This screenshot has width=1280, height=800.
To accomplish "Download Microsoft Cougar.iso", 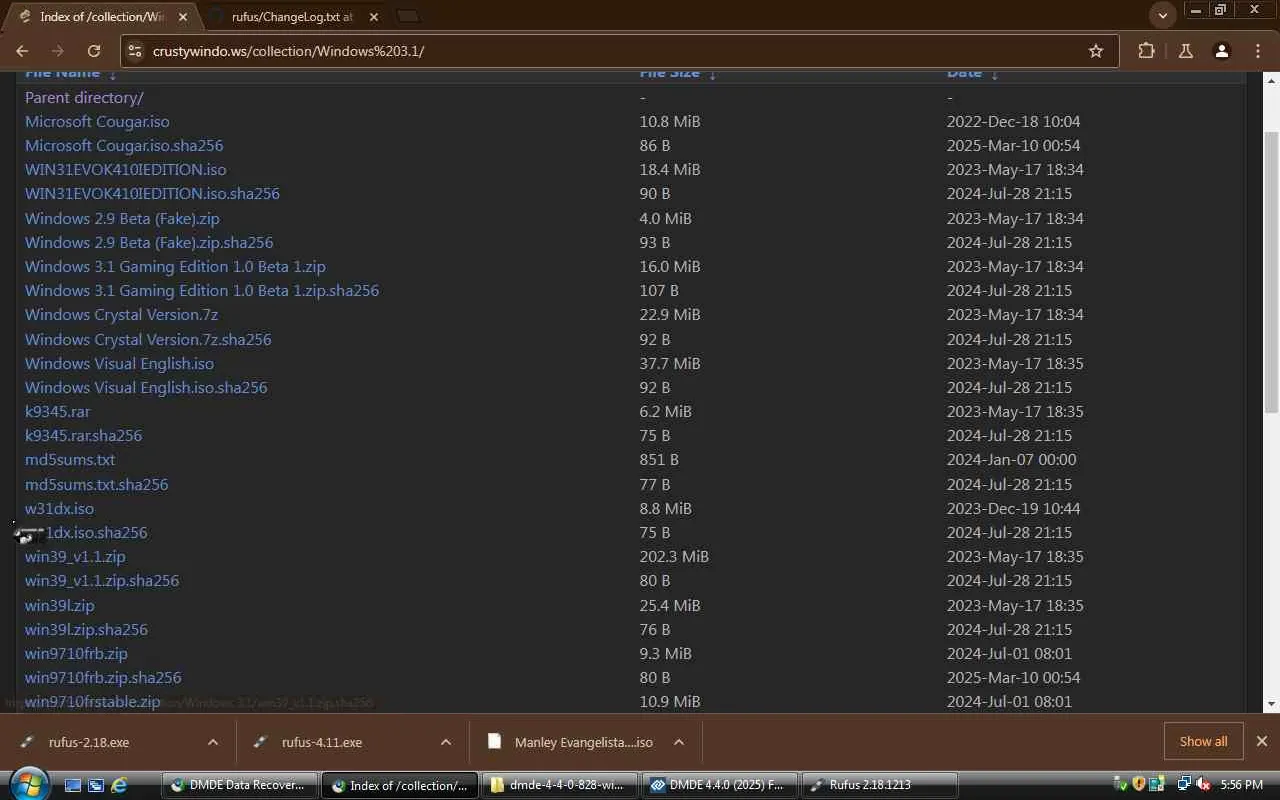I will 97,121.
